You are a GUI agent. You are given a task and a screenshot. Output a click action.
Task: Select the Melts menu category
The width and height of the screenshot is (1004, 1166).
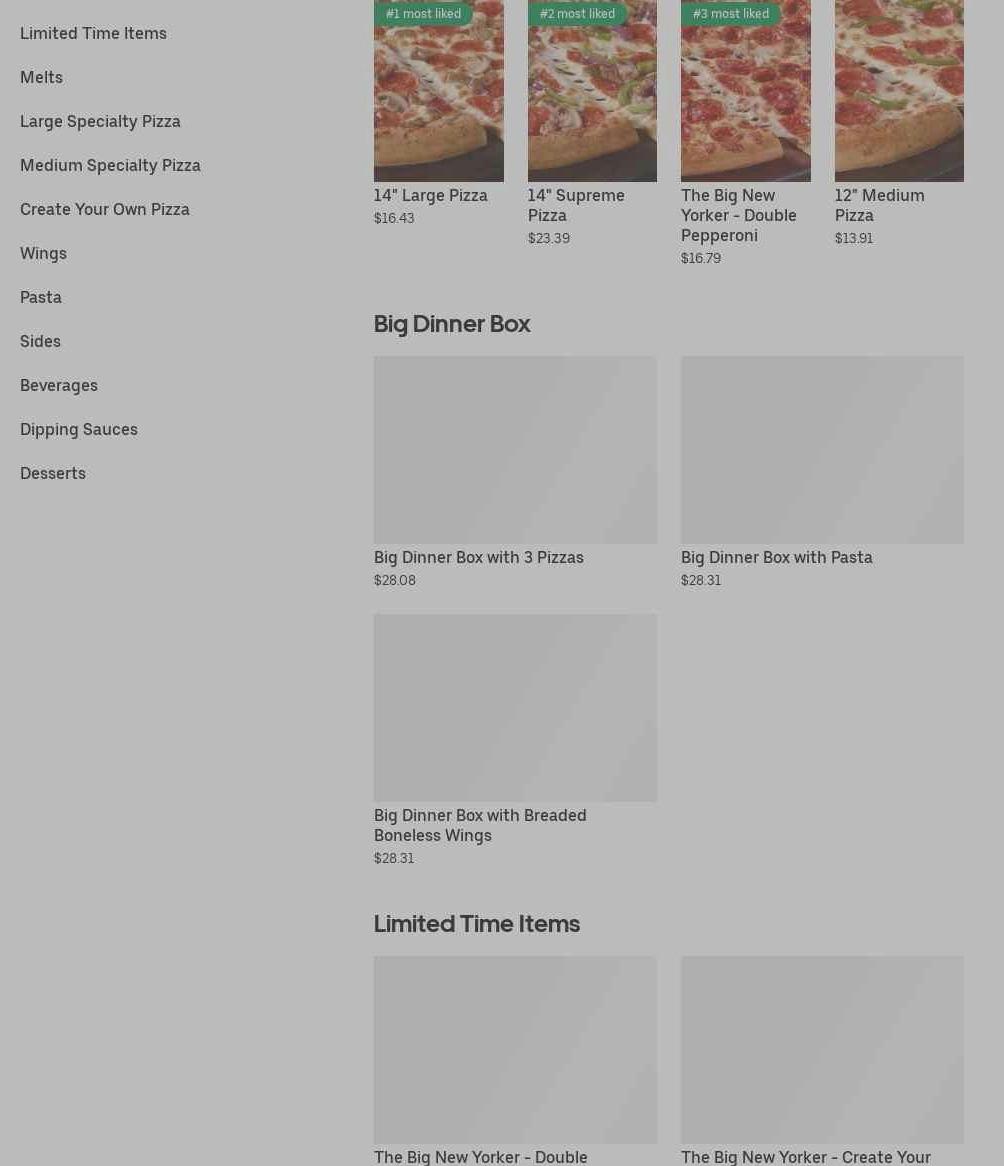(x=42, y=77)
